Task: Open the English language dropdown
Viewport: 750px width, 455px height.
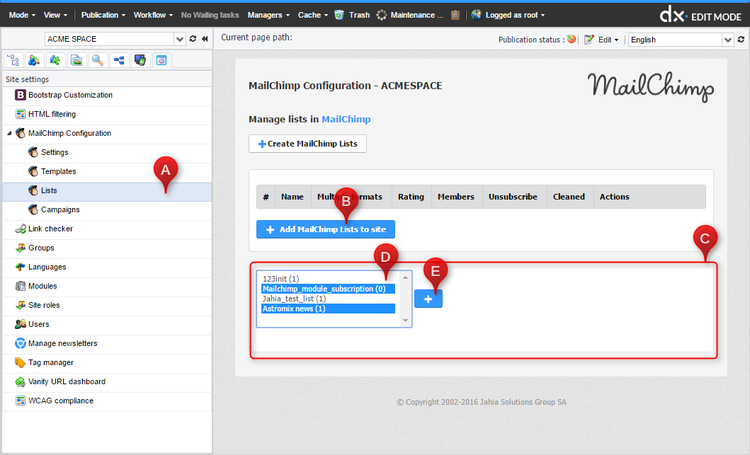Action: point(728,40)
